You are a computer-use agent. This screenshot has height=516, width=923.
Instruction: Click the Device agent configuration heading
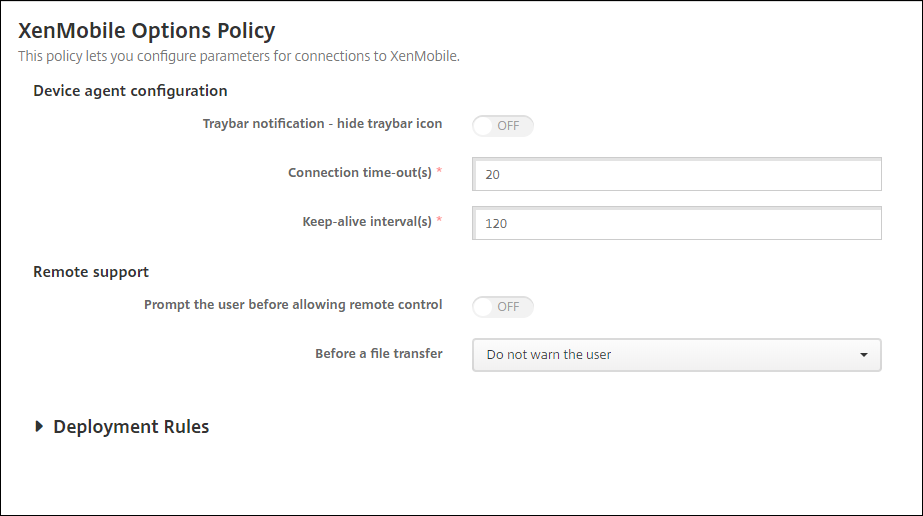tap(130, 91)
